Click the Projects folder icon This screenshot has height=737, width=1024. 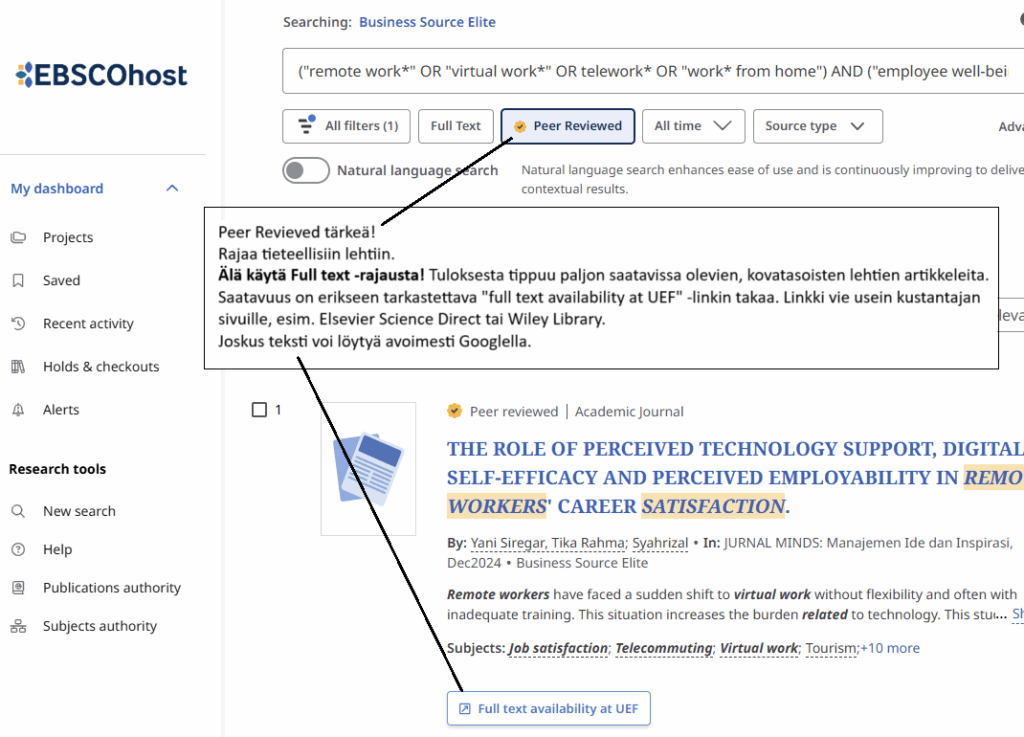point(18,237)
